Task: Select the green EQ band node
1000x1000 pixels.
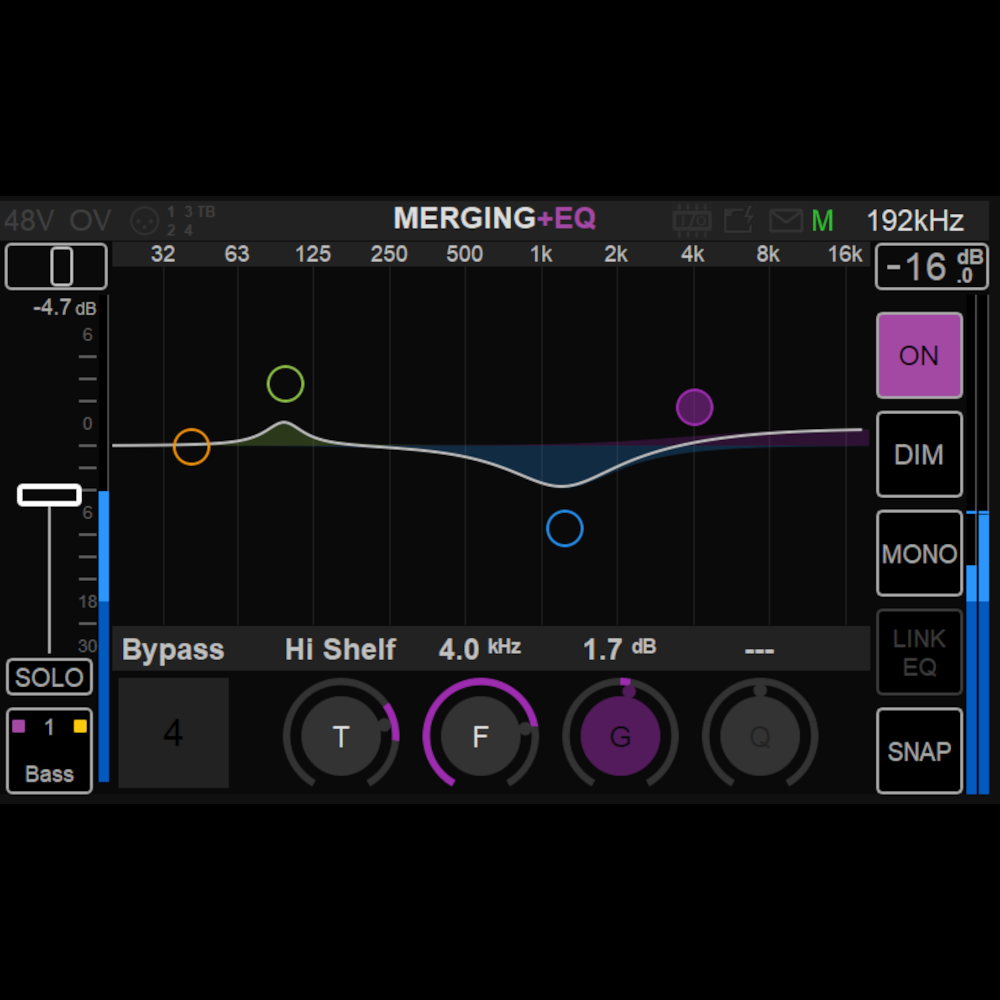Action: tap(285, 384)
